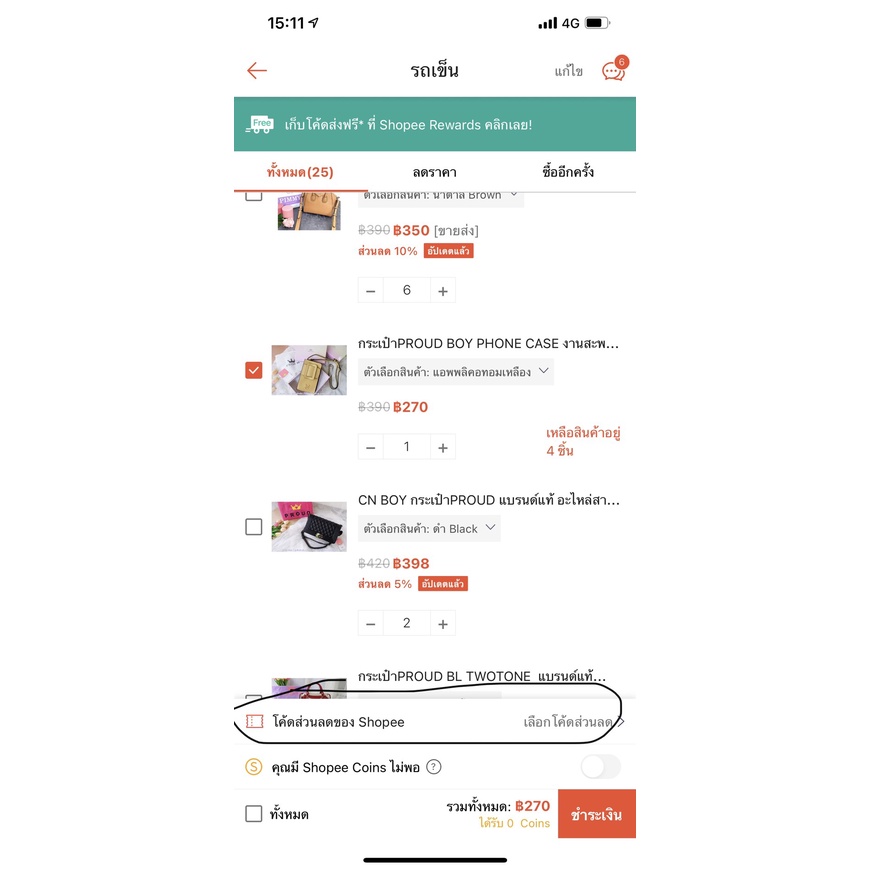Open the Brown variation dropdown
The width and height of the screenshot is (870, 870).
441,198
